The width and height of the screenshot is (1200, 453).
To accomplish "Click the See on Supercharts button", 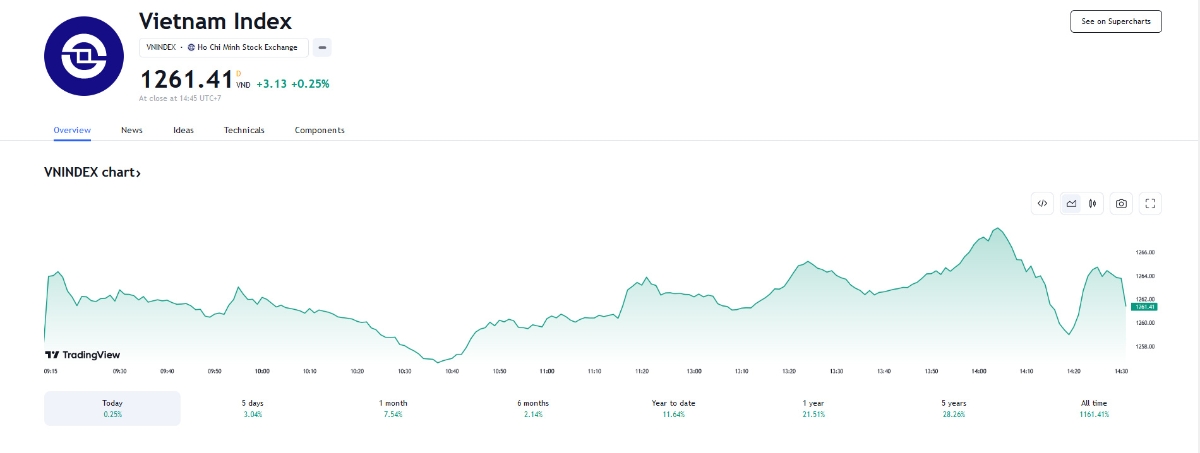I will [x=1115, y=21].
